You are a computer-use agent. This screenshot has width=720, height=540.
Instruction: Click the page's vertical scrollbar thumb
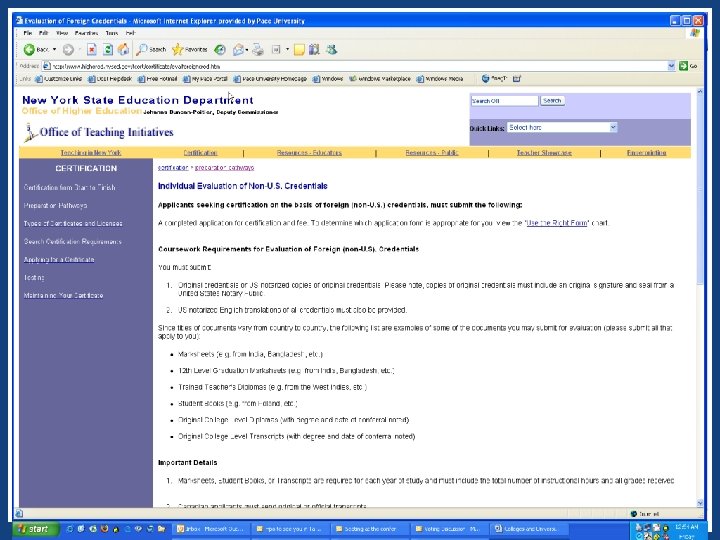(700, 188)
